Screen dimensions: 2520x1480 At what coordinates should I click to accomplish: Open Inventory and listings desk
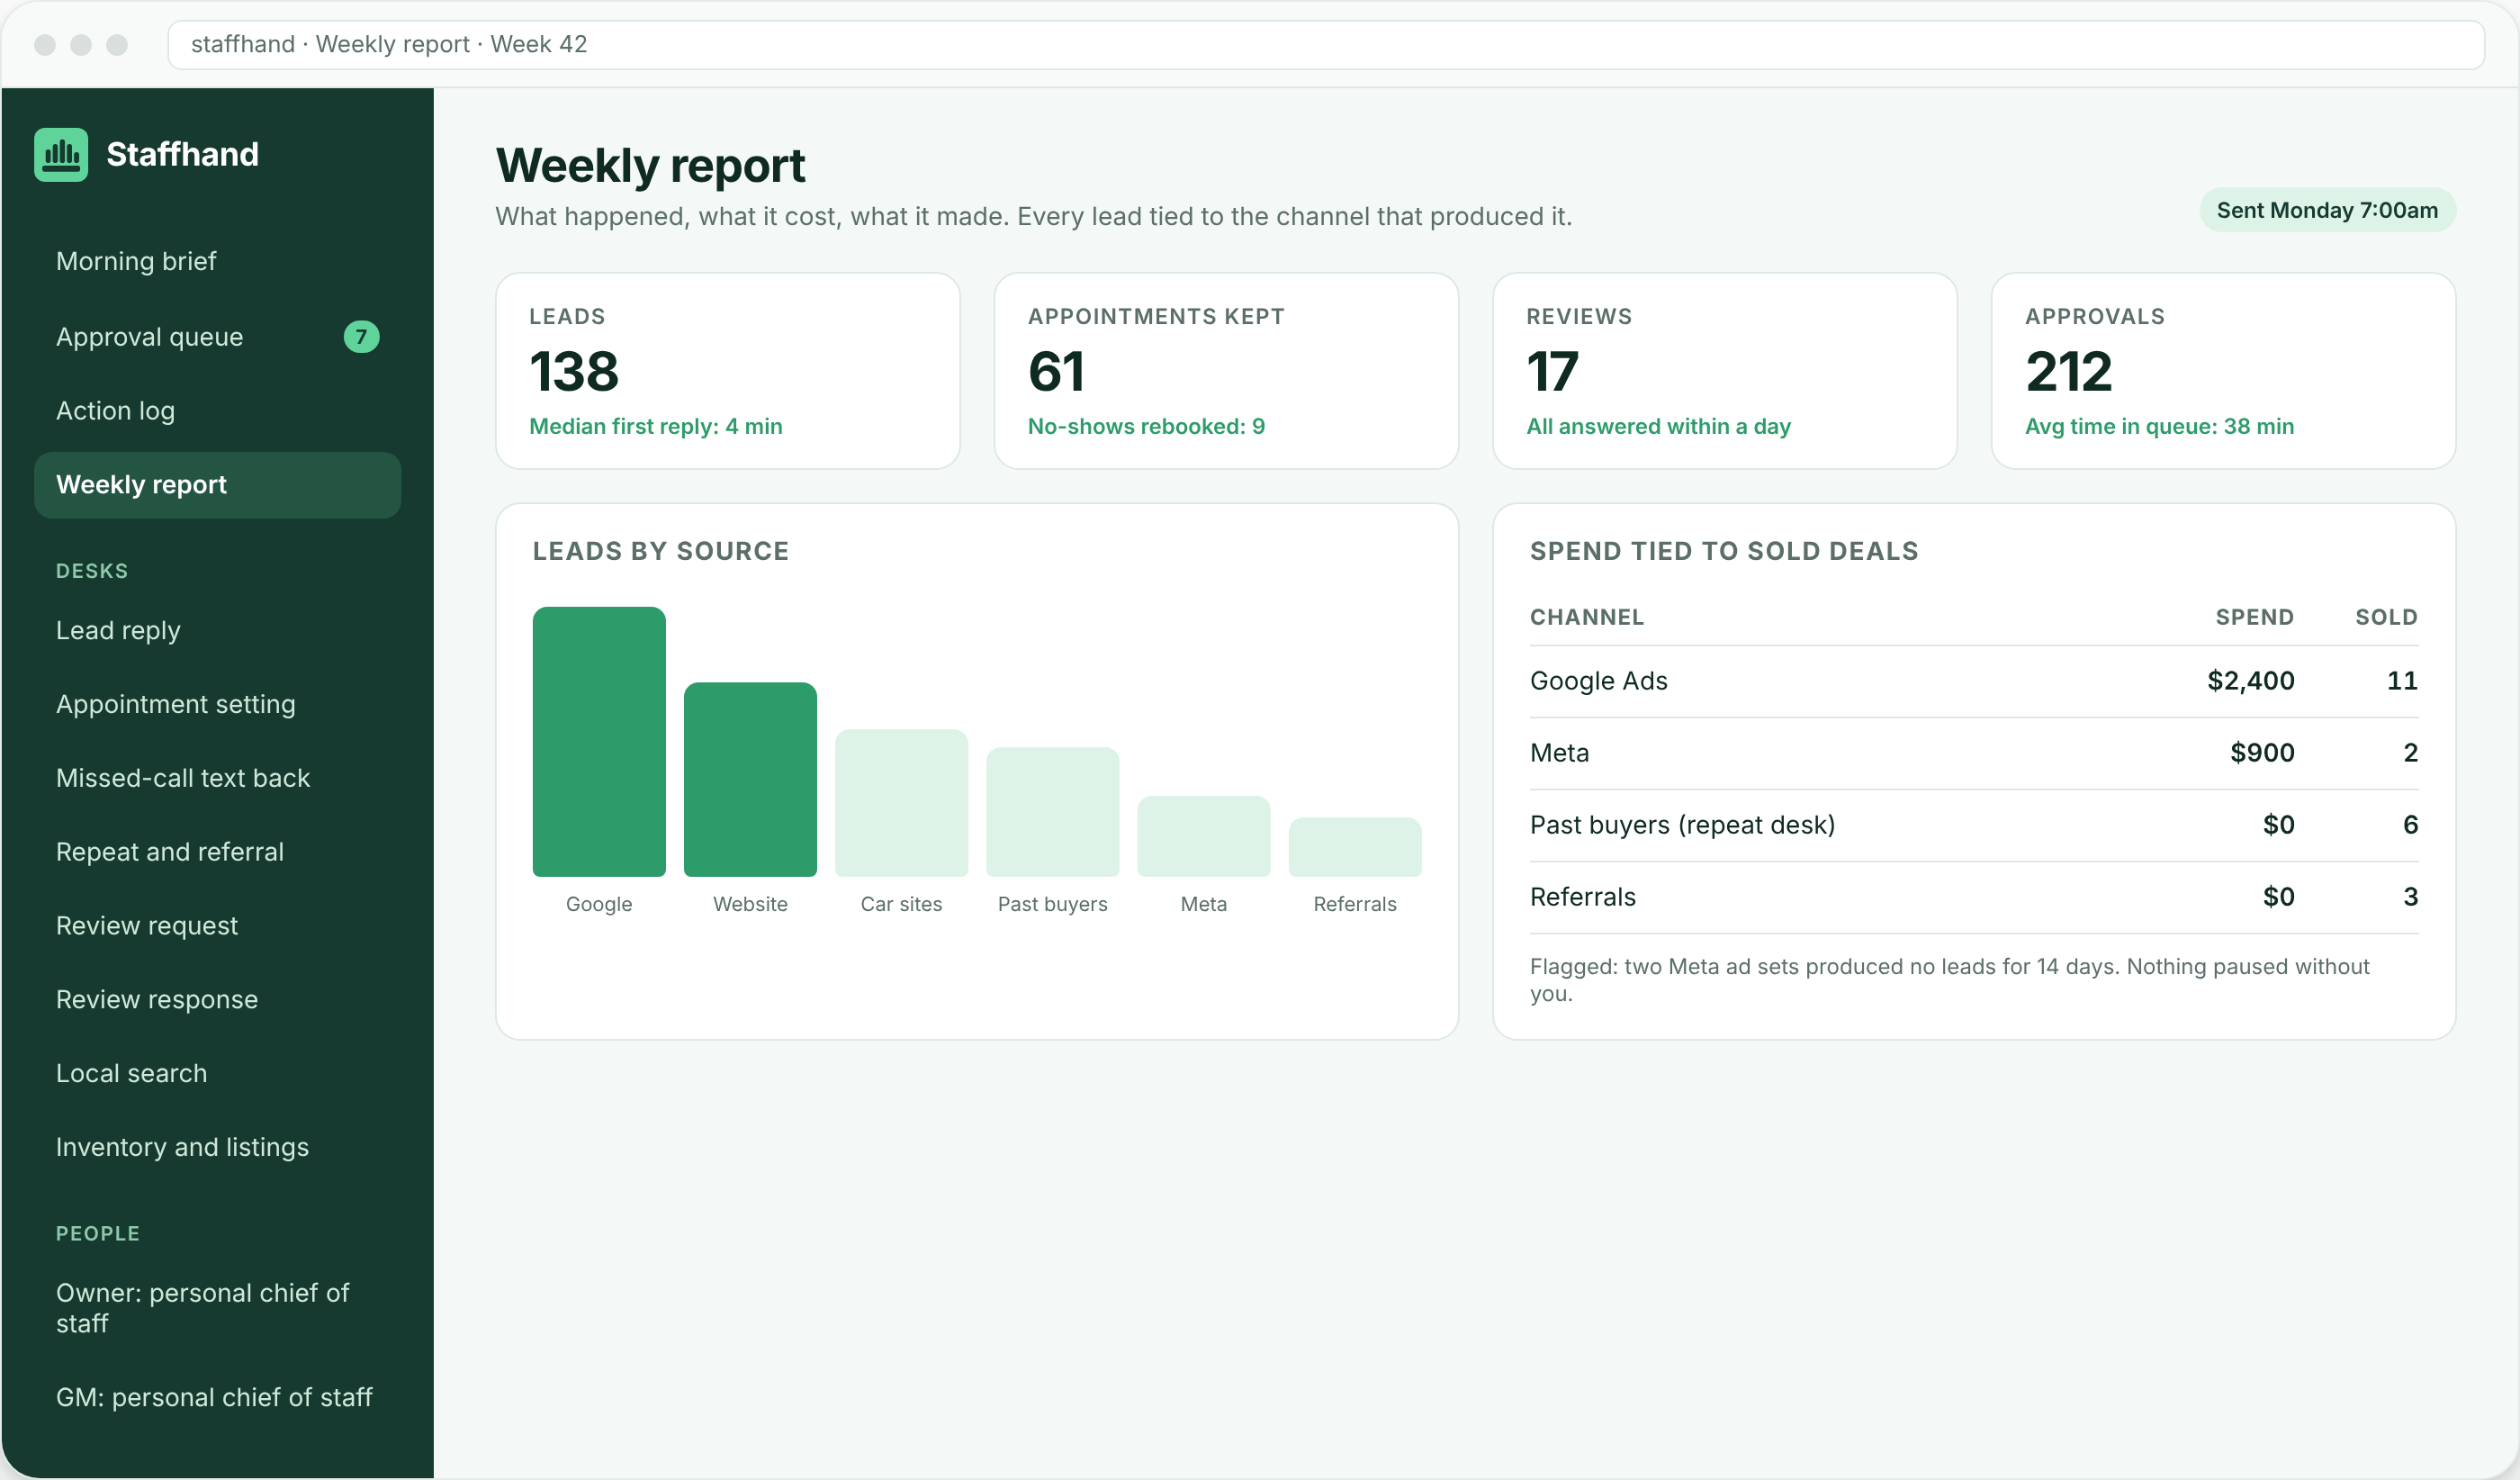[x=217, y=1148]
